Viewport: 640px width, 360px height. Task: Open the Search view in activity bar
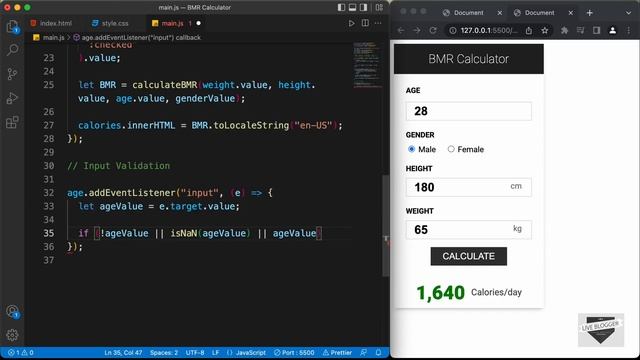12,50
